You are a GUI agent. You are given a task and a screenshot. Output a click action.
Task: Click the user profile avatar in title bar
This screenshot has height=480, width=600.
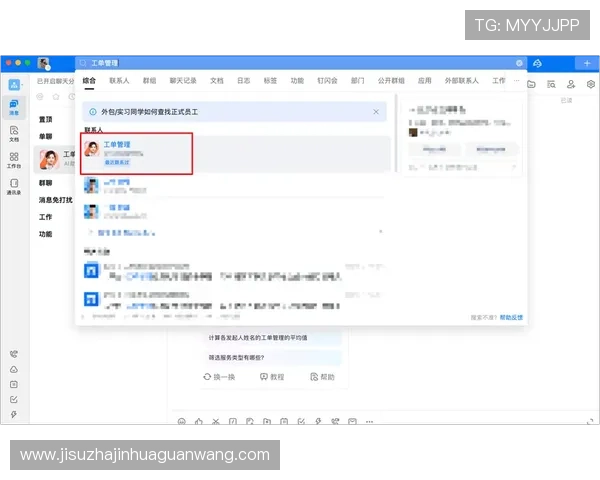pyautogui.click(x=44, y=63)
